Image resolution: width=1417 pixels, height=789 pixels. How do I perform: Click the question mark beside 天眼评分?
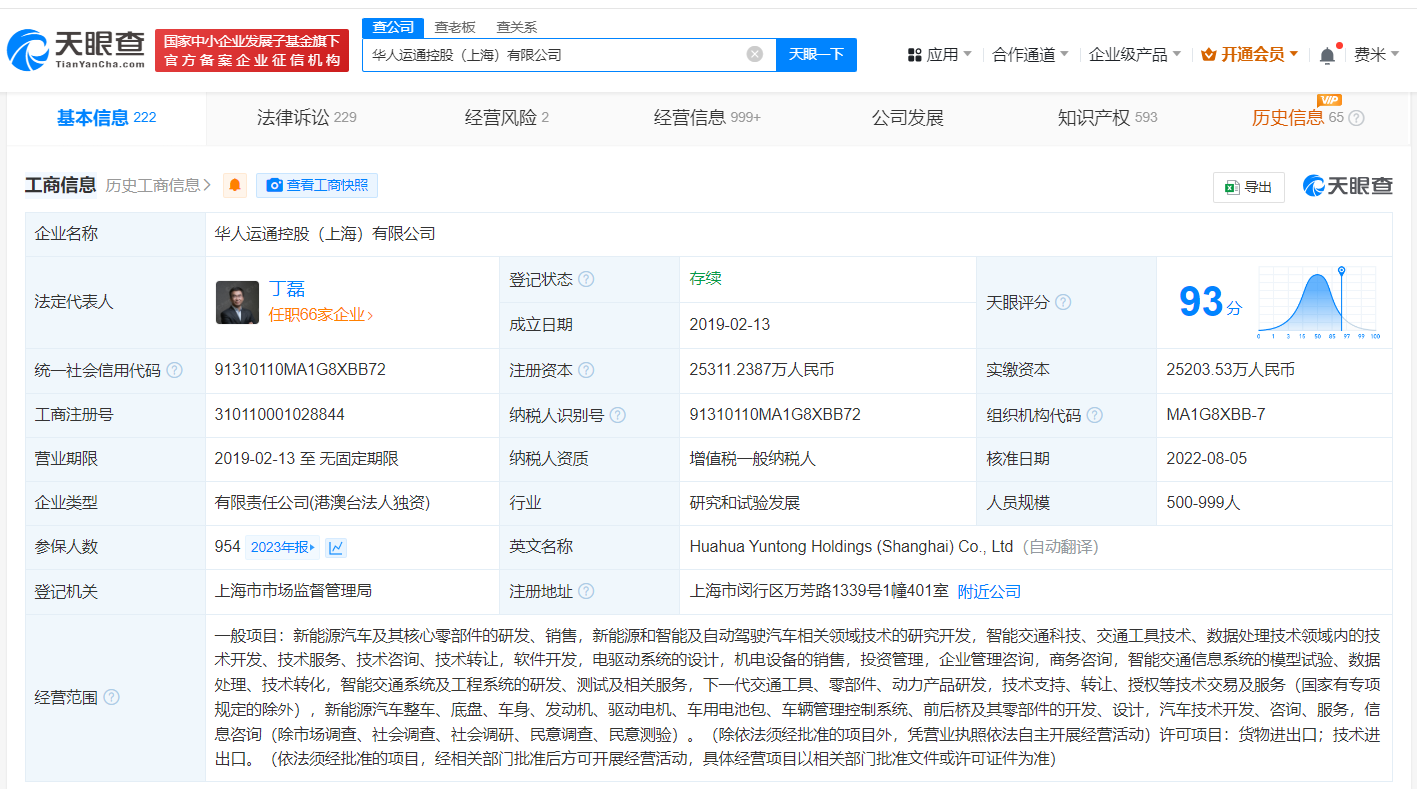click(x=1063, y=302)
